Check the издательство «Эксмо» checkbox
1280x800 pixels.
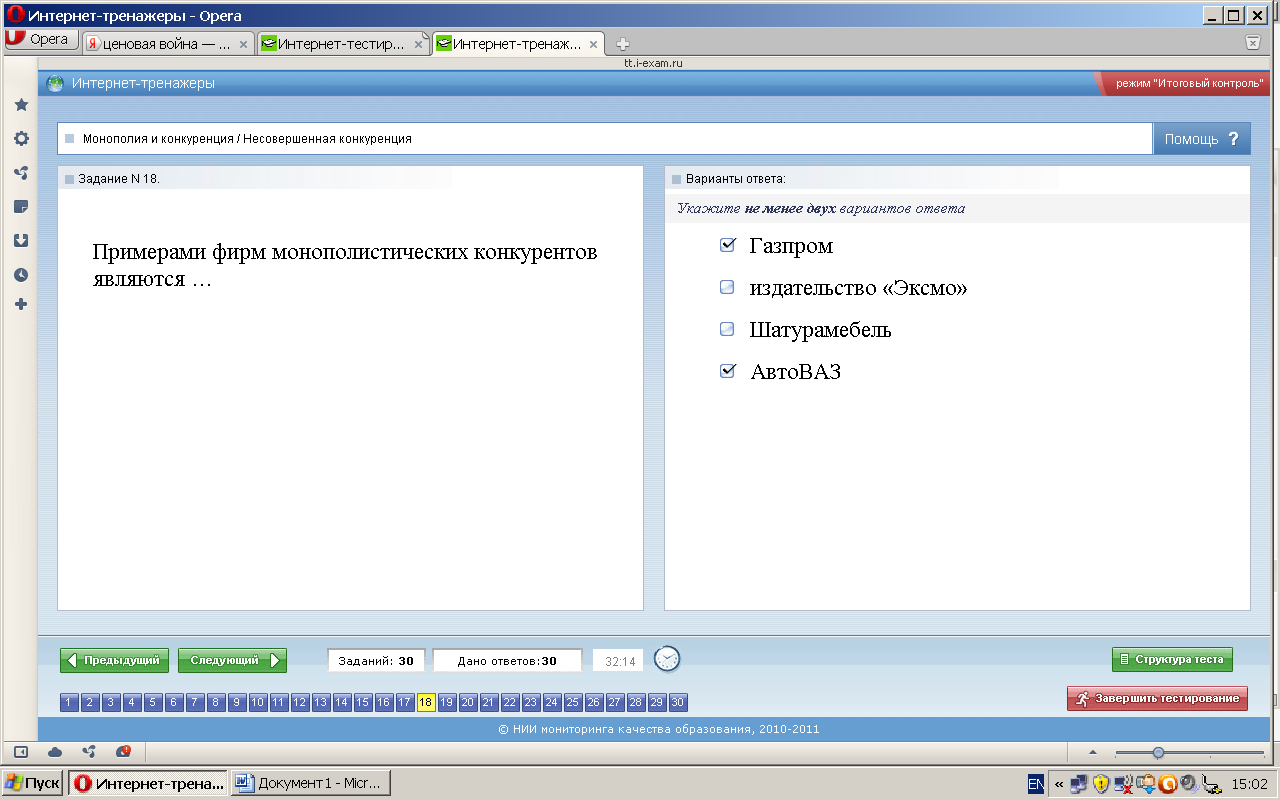point(728,288)
